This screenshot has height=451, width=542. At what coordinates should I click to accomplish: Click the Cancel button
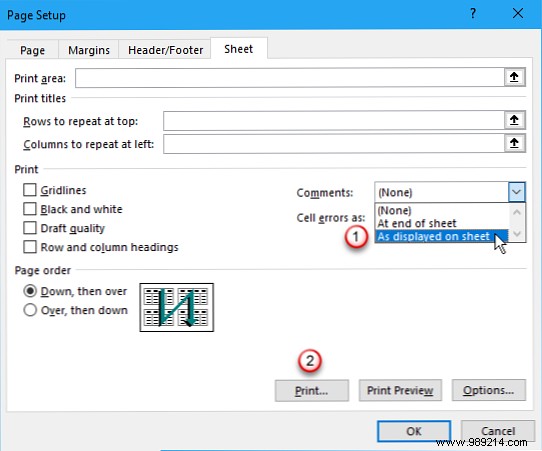[498, 431]
